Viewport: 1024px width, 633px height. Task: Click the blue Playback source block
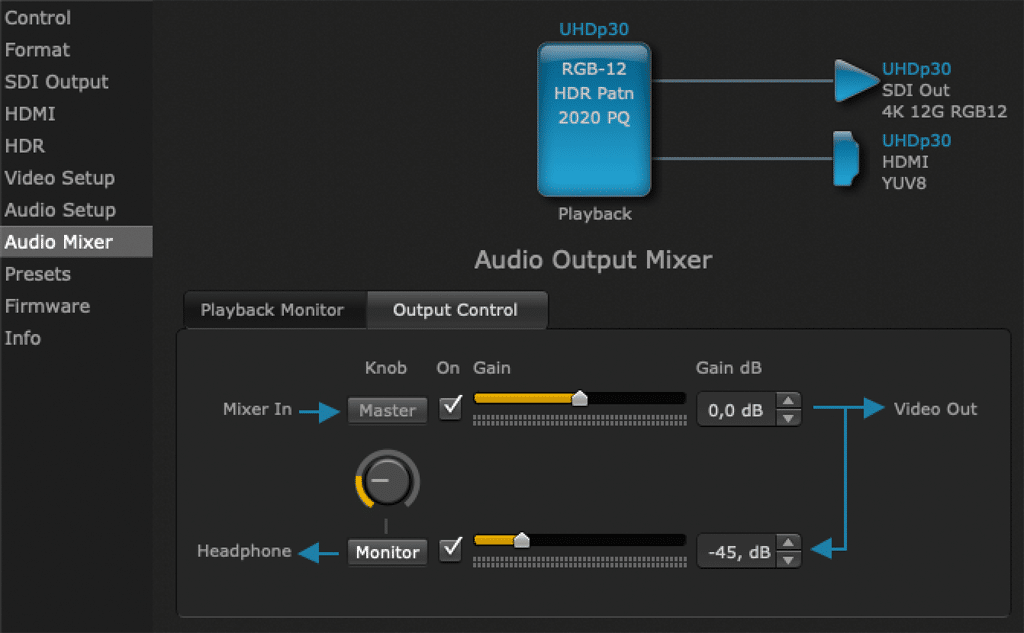click(x=594, y=119)
